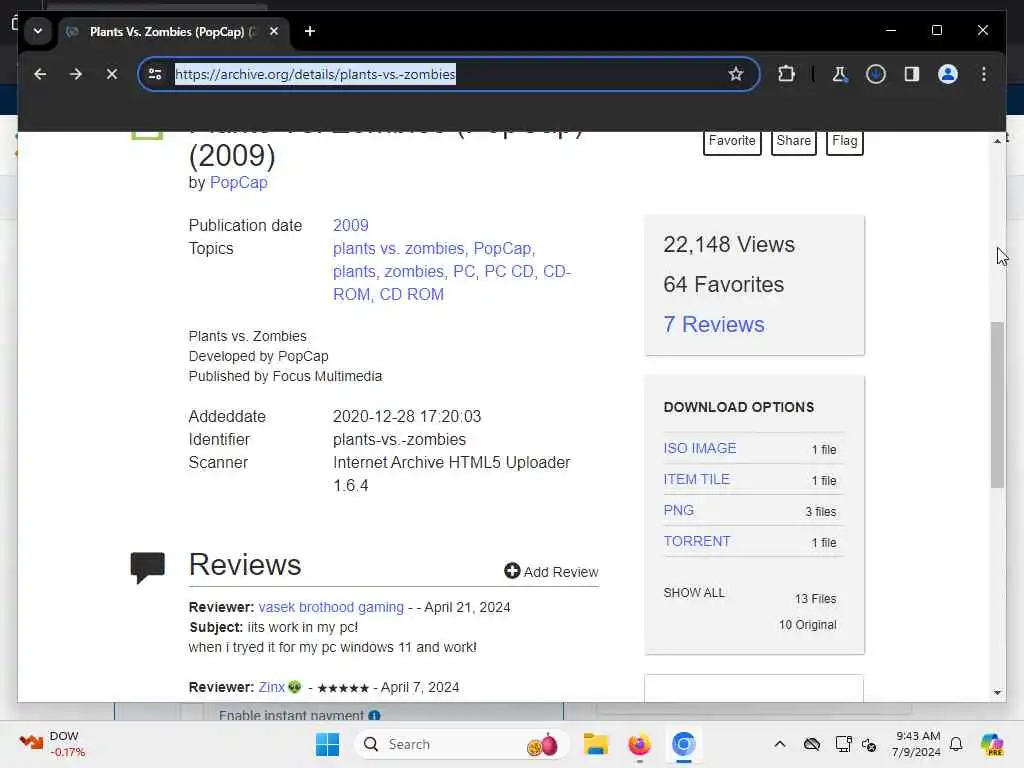Screen dimensions: 1024x768
Task: Stop loading the page
Action: pyautogui.click(x=112, y=74)
